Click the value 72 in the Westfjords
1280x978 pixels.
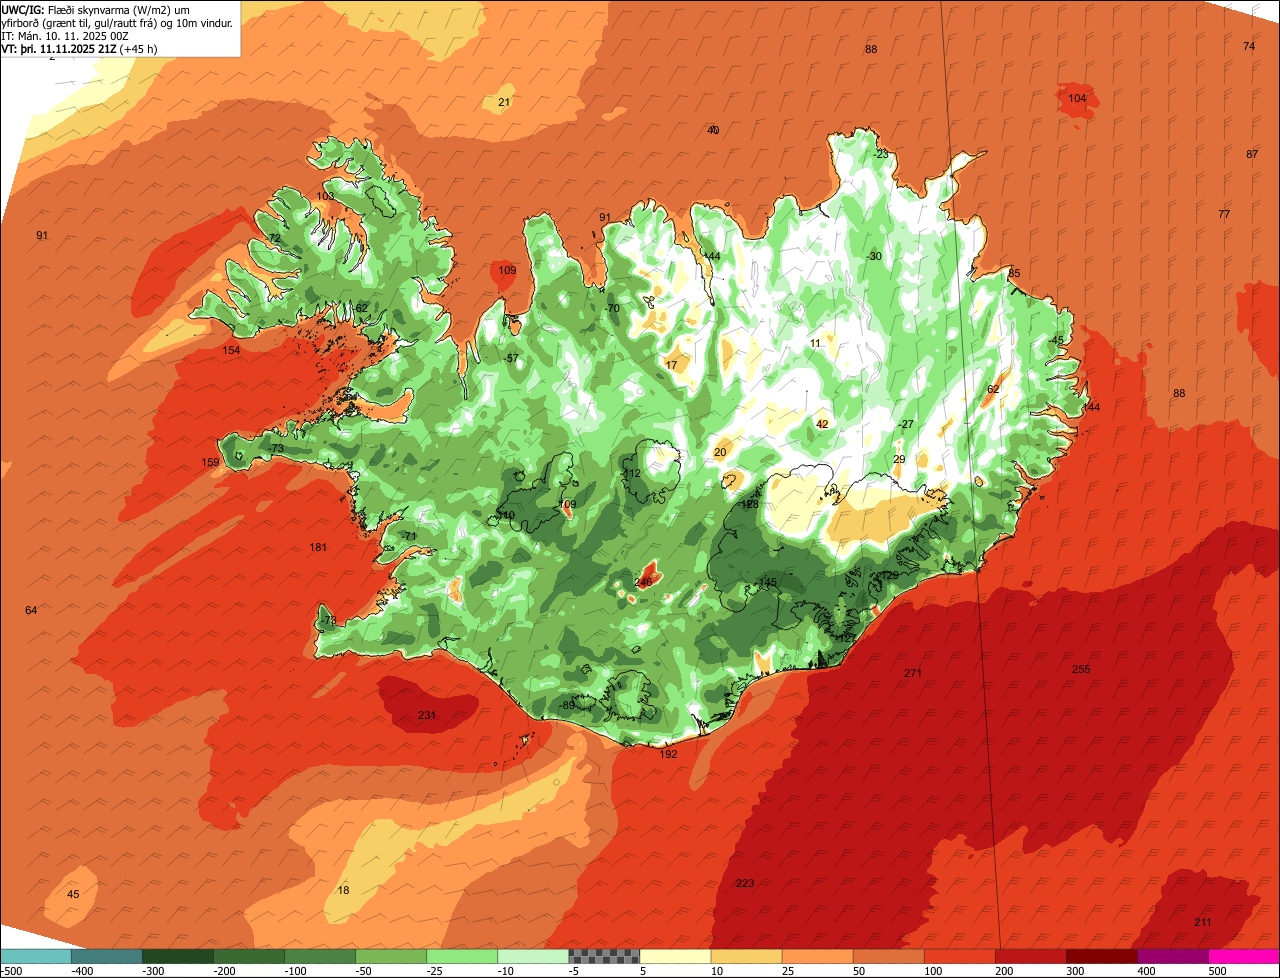tap(274, 238)
